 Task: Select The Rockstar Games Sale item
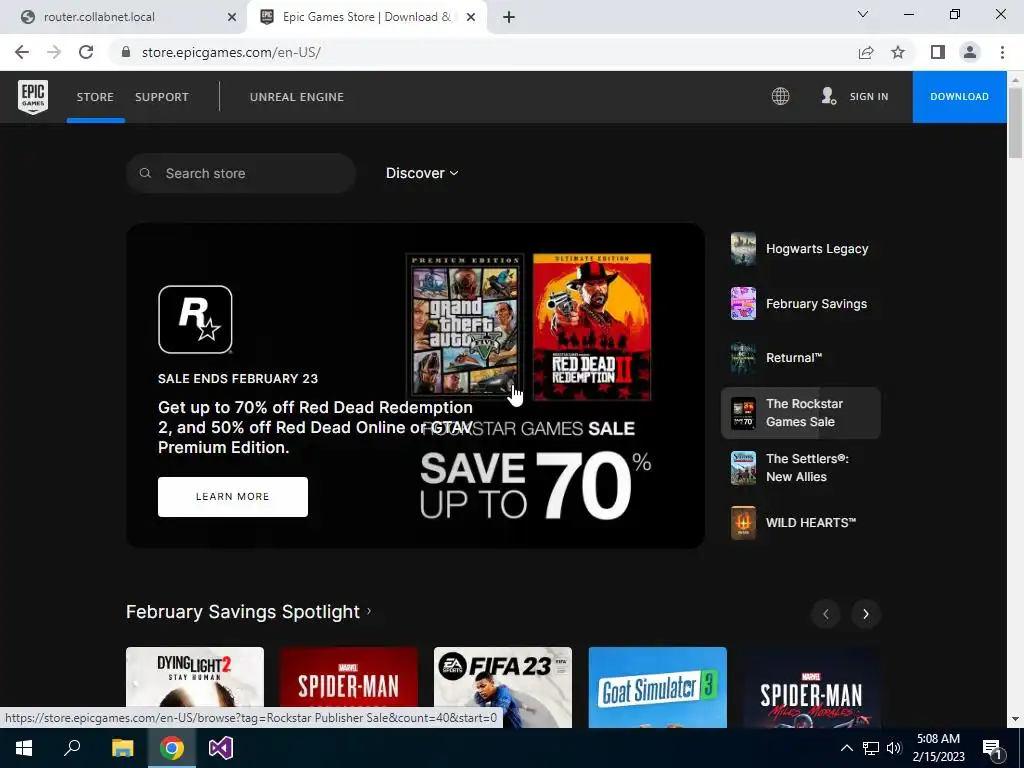tap(801, 413)
